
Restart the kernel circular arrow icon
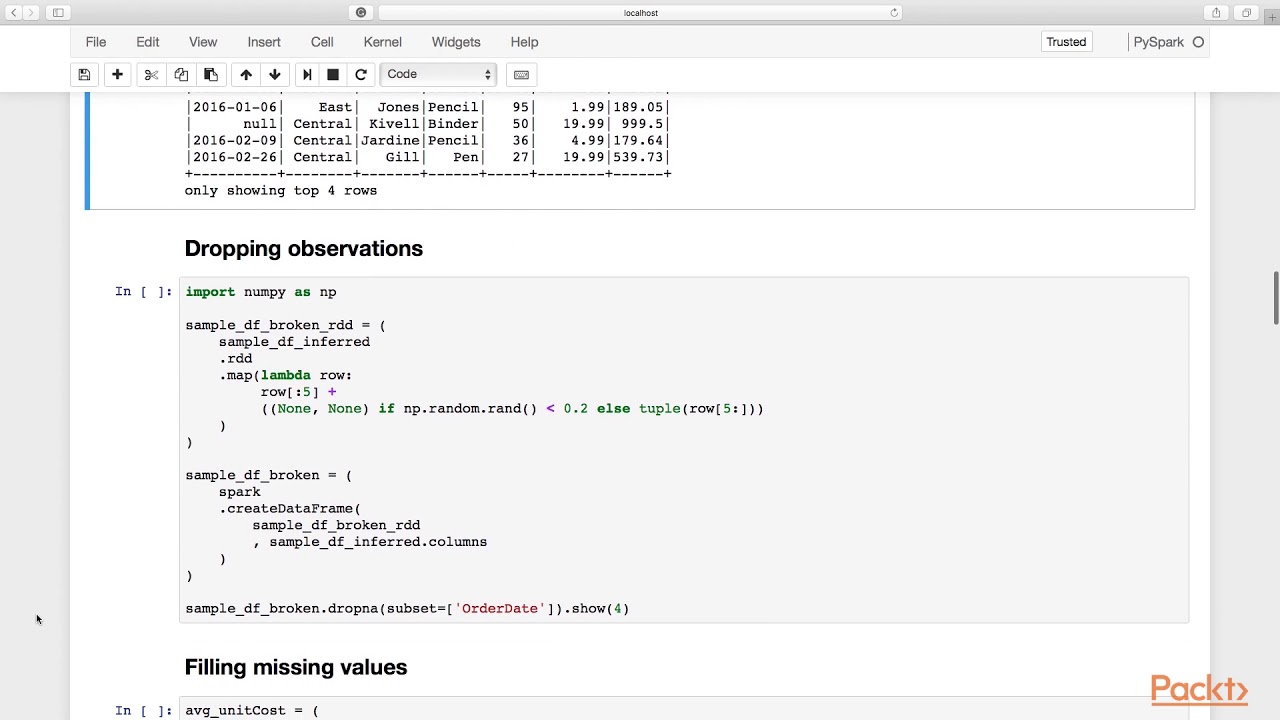[361, 74]
